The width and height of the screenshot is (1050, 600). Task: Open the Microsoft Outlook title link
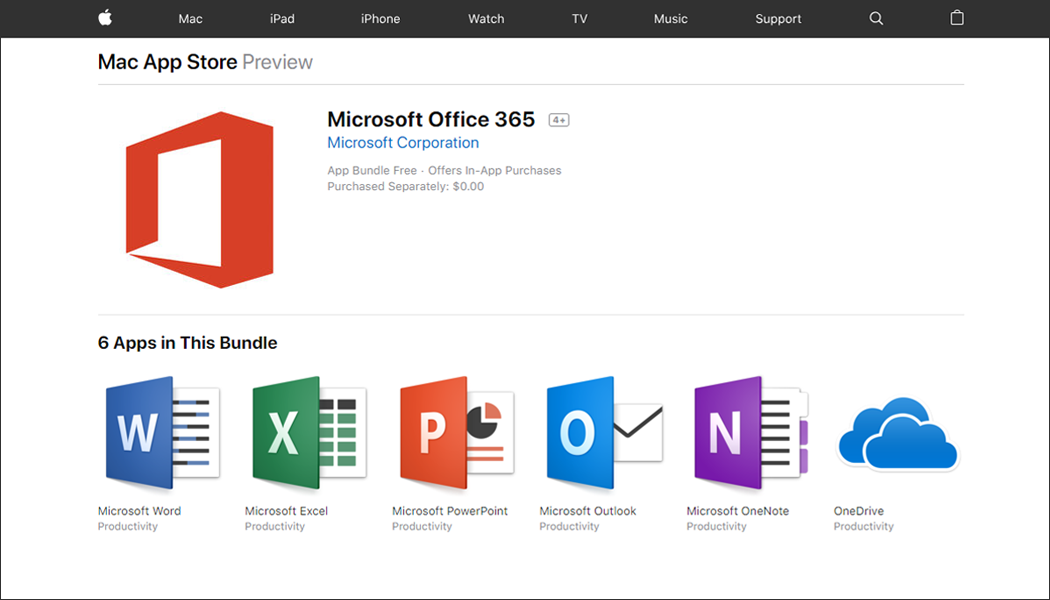coord(588,511)
